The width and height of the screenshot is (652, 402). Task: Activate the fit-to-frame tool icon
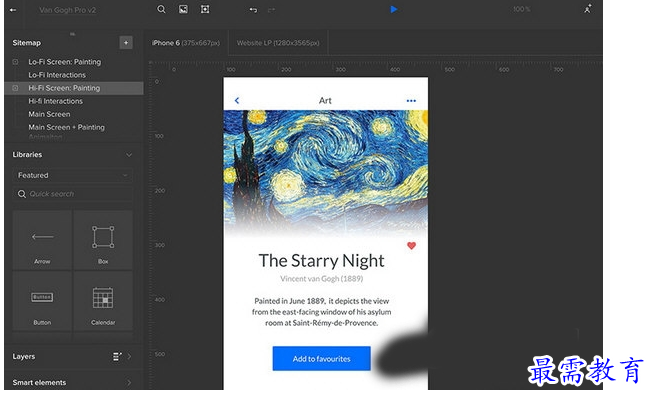tap(205, 10)
